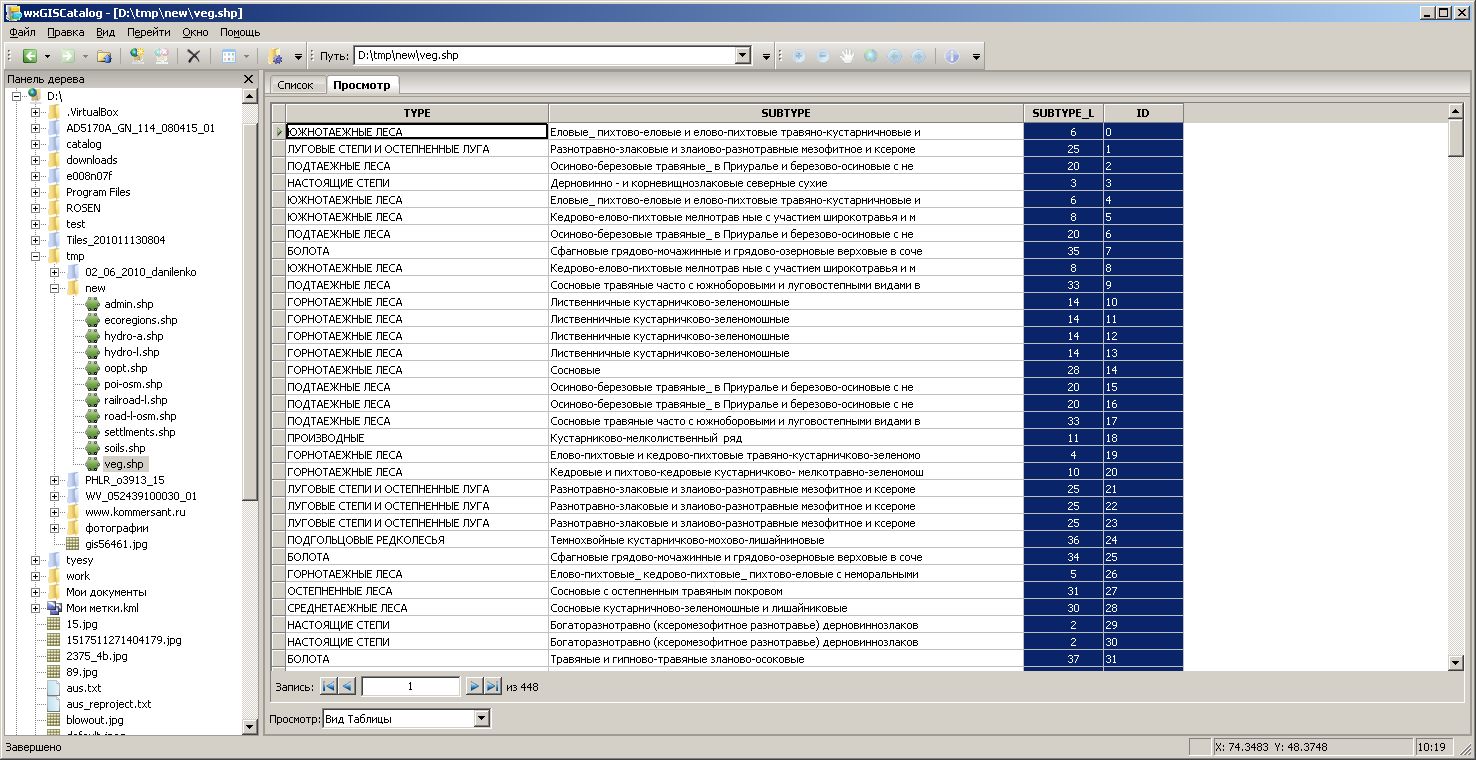Jump to the last record
The image size is (1476, 760).
point(492,686)
